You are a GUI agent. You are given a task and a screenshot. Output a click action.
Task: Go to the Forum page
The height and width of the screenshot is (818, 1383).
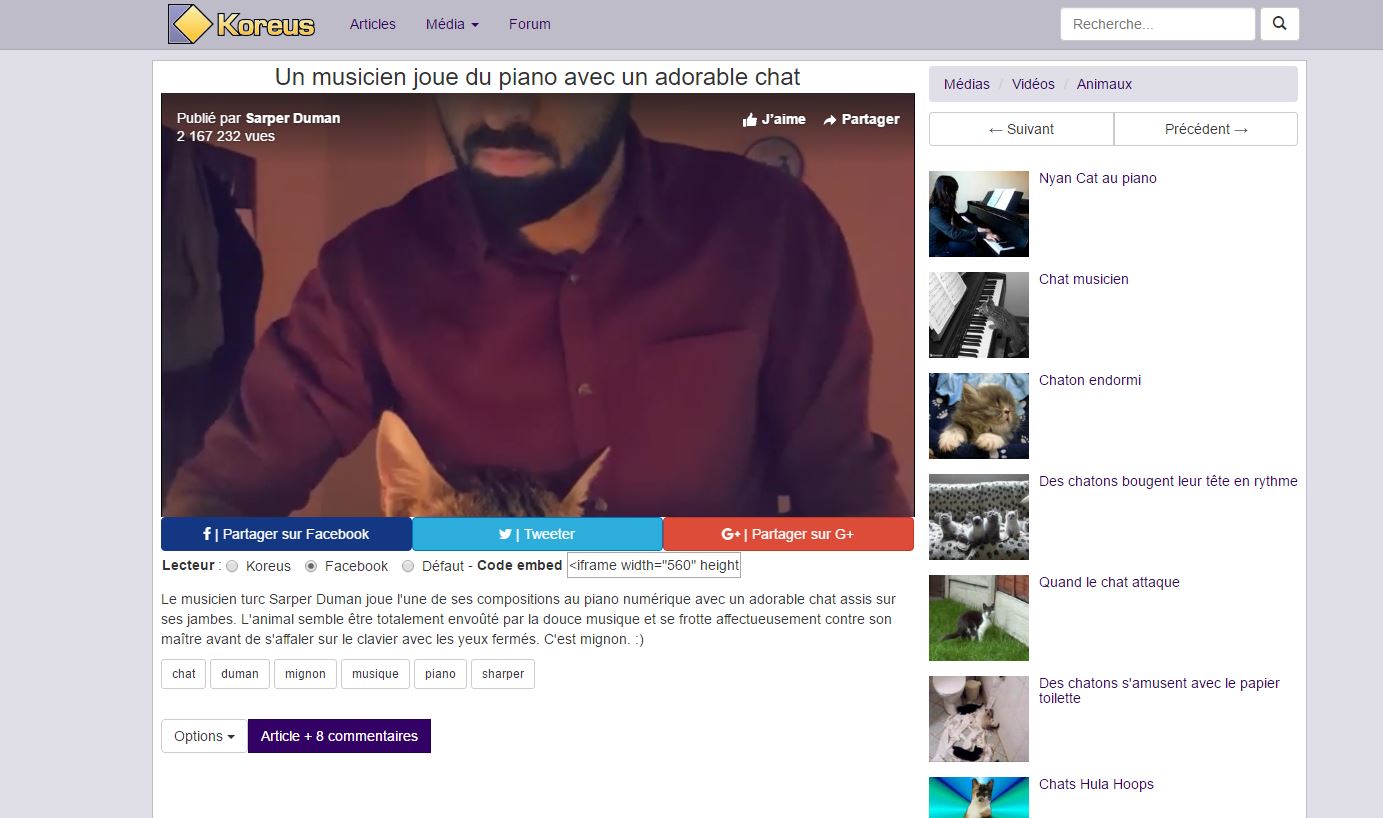coord(529,24)
